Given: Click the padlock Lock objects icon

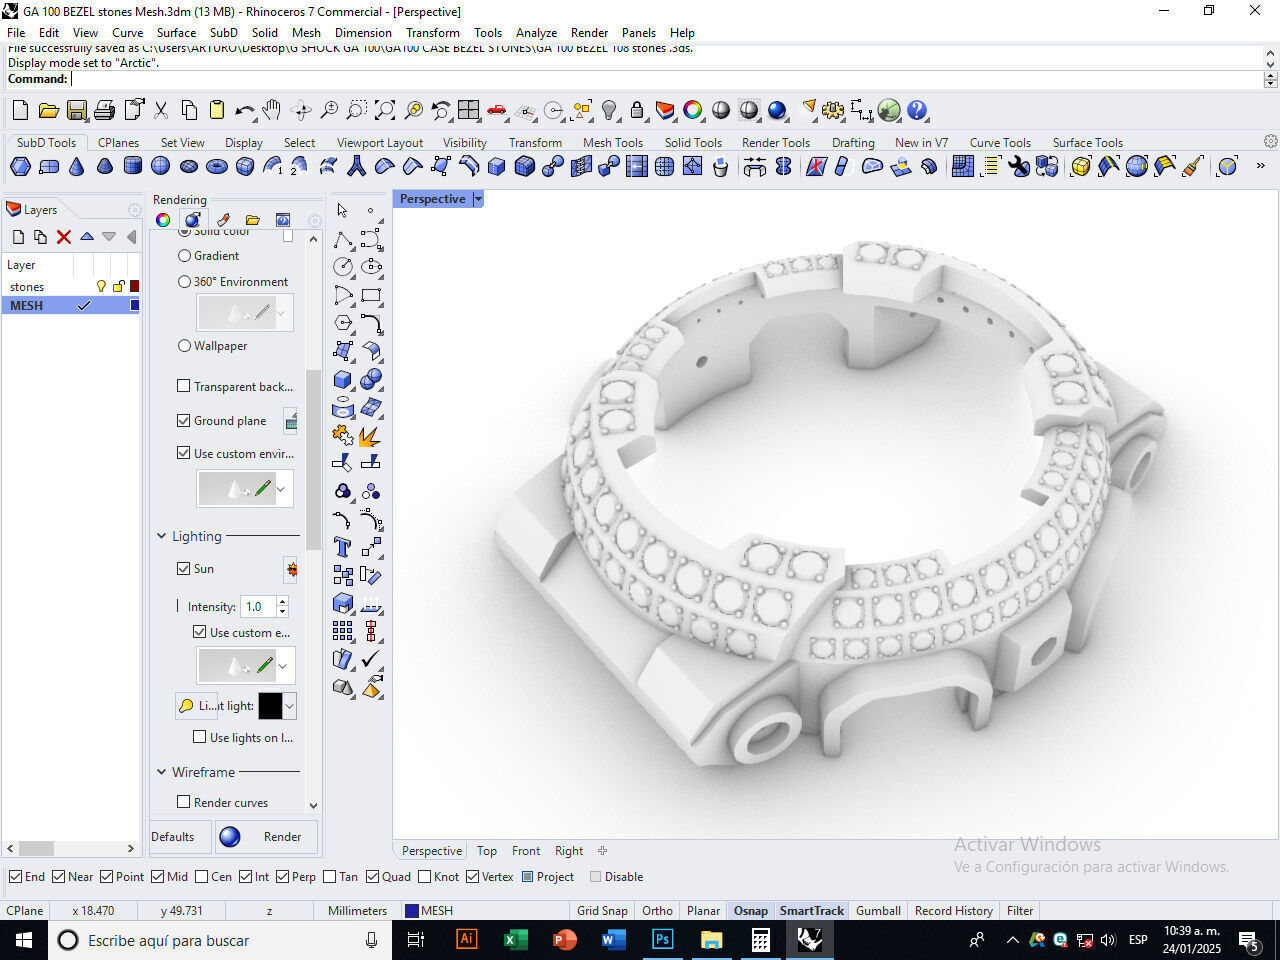Looking at the screenshot, I should tap(637, 110).
